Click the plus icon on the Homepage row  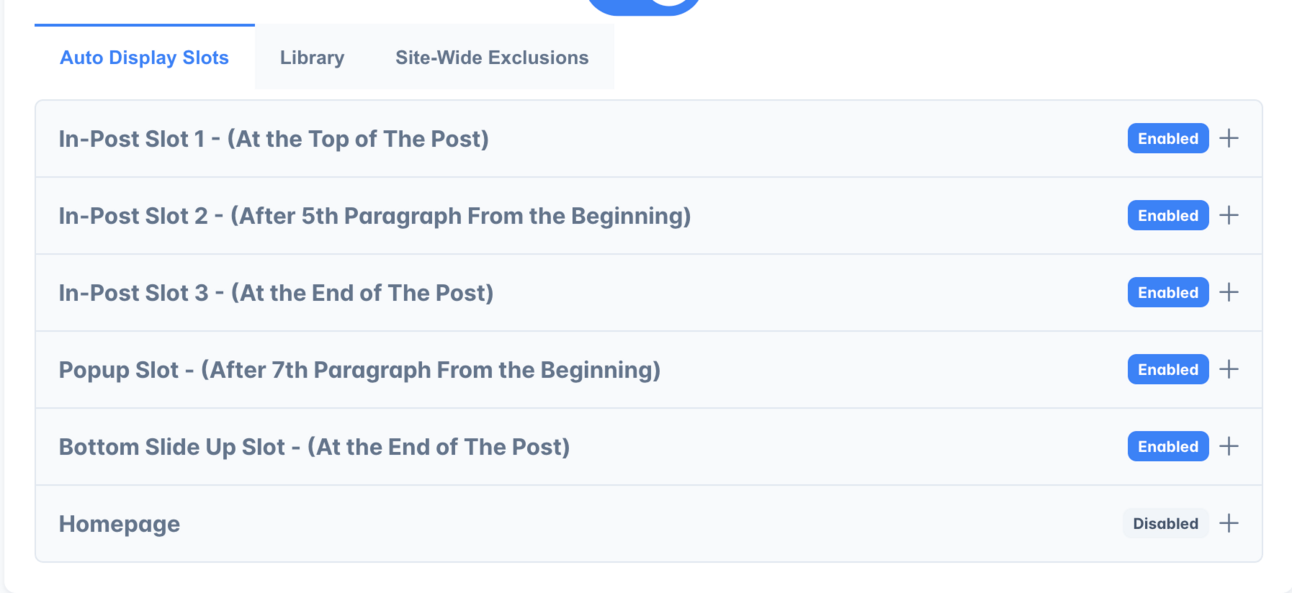click(x=1229, y=523)
